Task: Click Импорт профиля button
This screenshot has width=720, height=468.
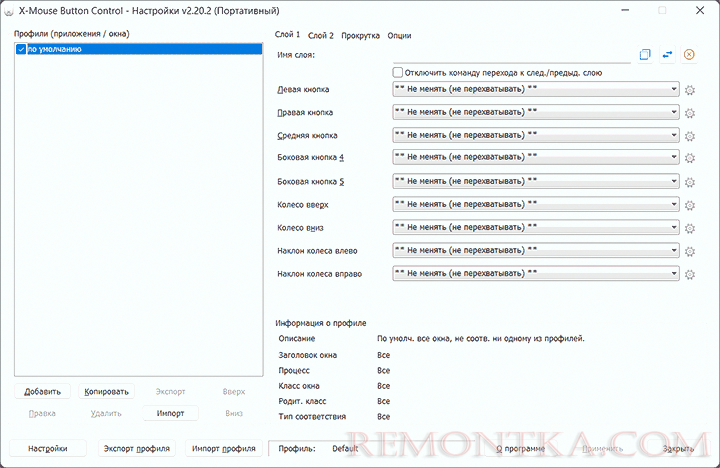Action: [x=224, y=449]
